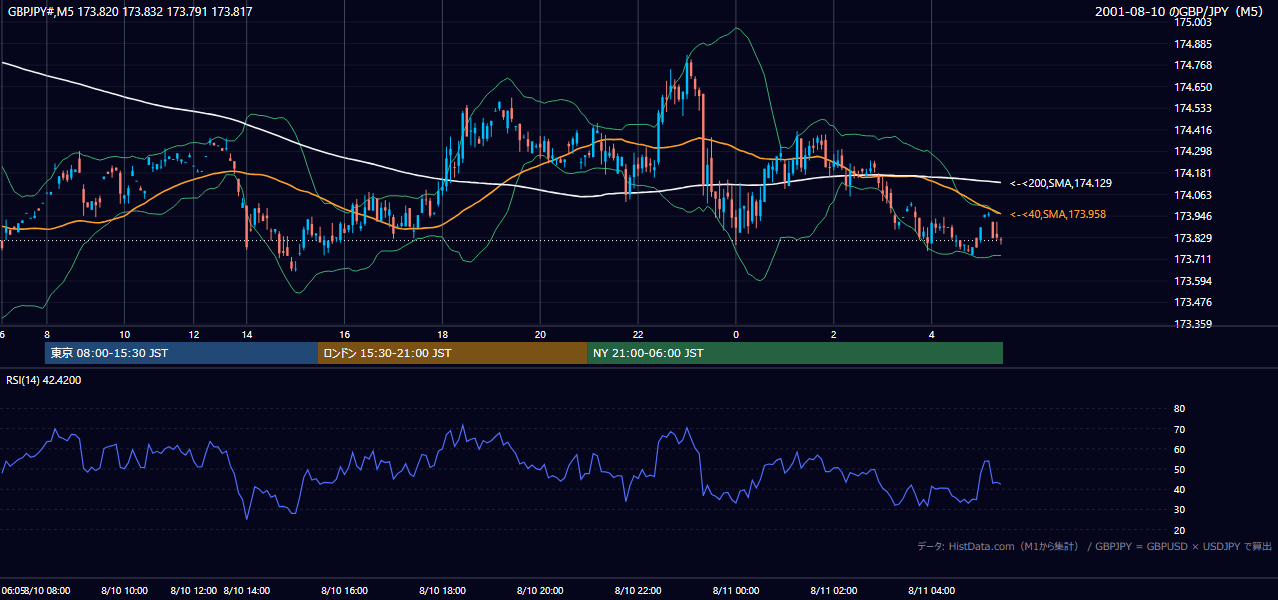Screen dimensions: 1278x600
Task: Click hour label 16 under the price chart
Action: (x=344, y=333)
